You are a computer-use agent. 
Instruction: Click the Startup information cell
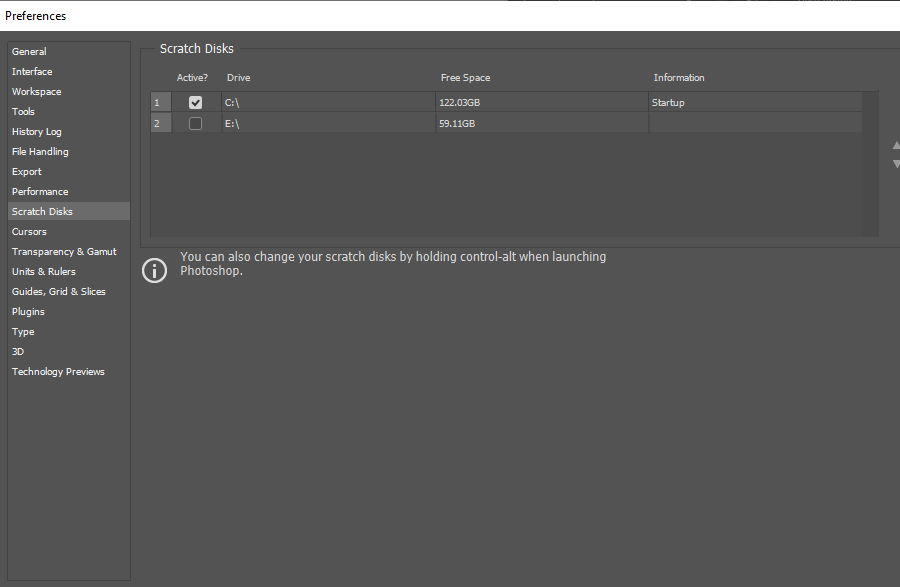click(755, 103)
